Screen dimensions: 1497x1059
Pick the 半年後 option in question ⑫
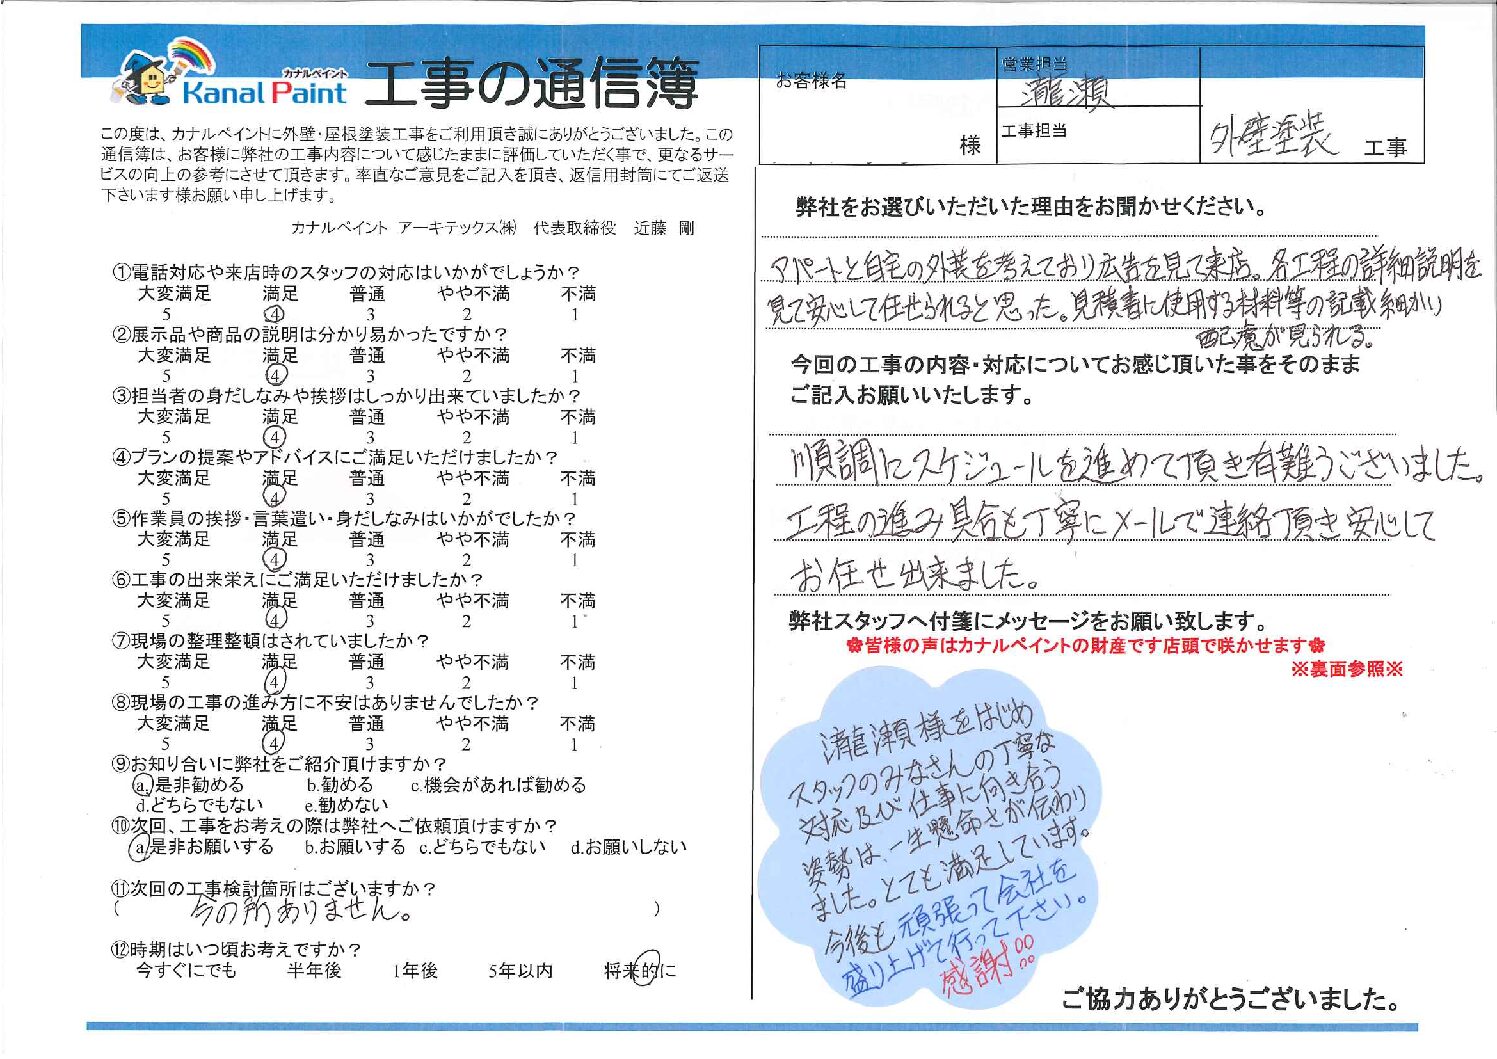coord(314,970)
